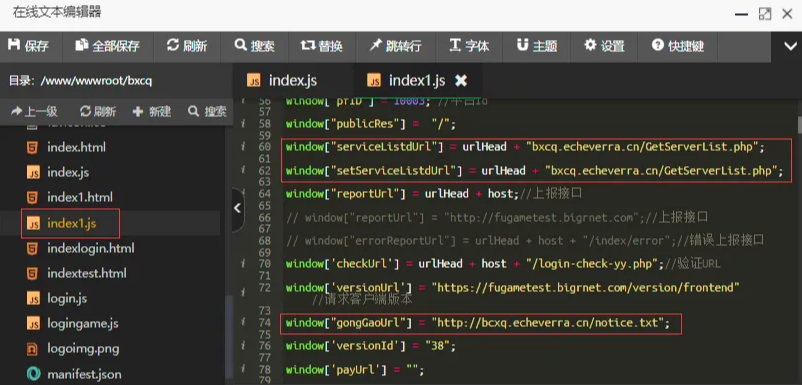Click the 保存 save toolbar button
802x385 pixels.
pyautogui.click(x=29, y=46)
